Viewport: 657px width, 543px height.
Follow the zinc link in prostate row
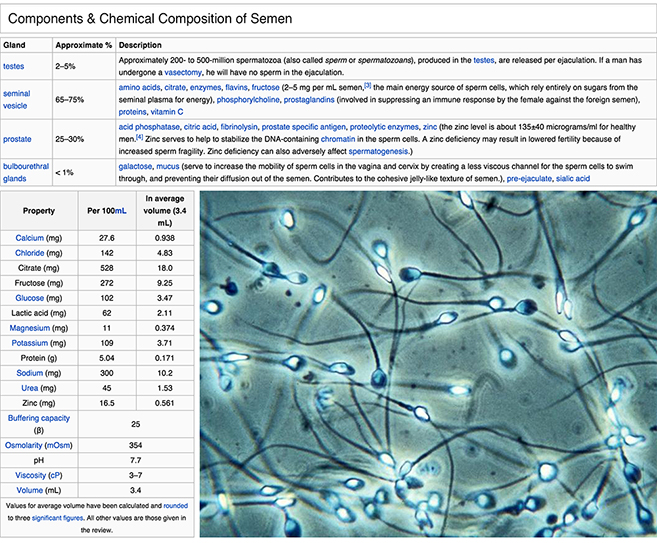(430, 127)
